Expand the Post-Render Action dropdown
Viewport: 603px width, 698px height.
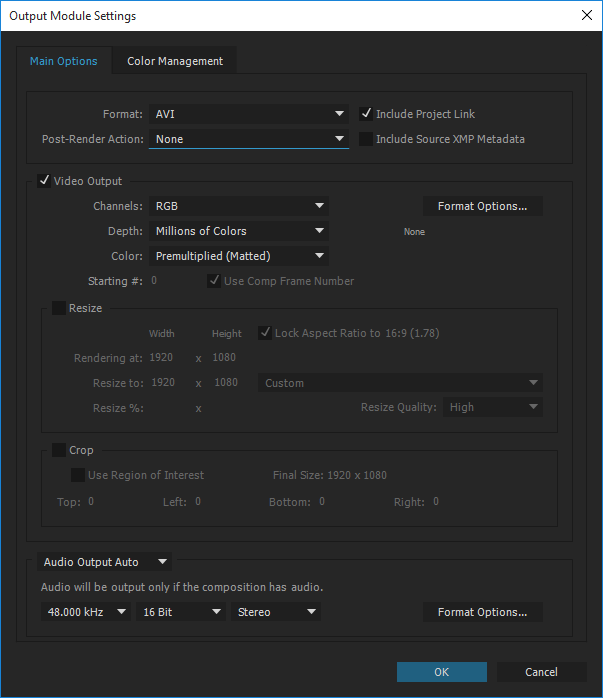point(249,139)
